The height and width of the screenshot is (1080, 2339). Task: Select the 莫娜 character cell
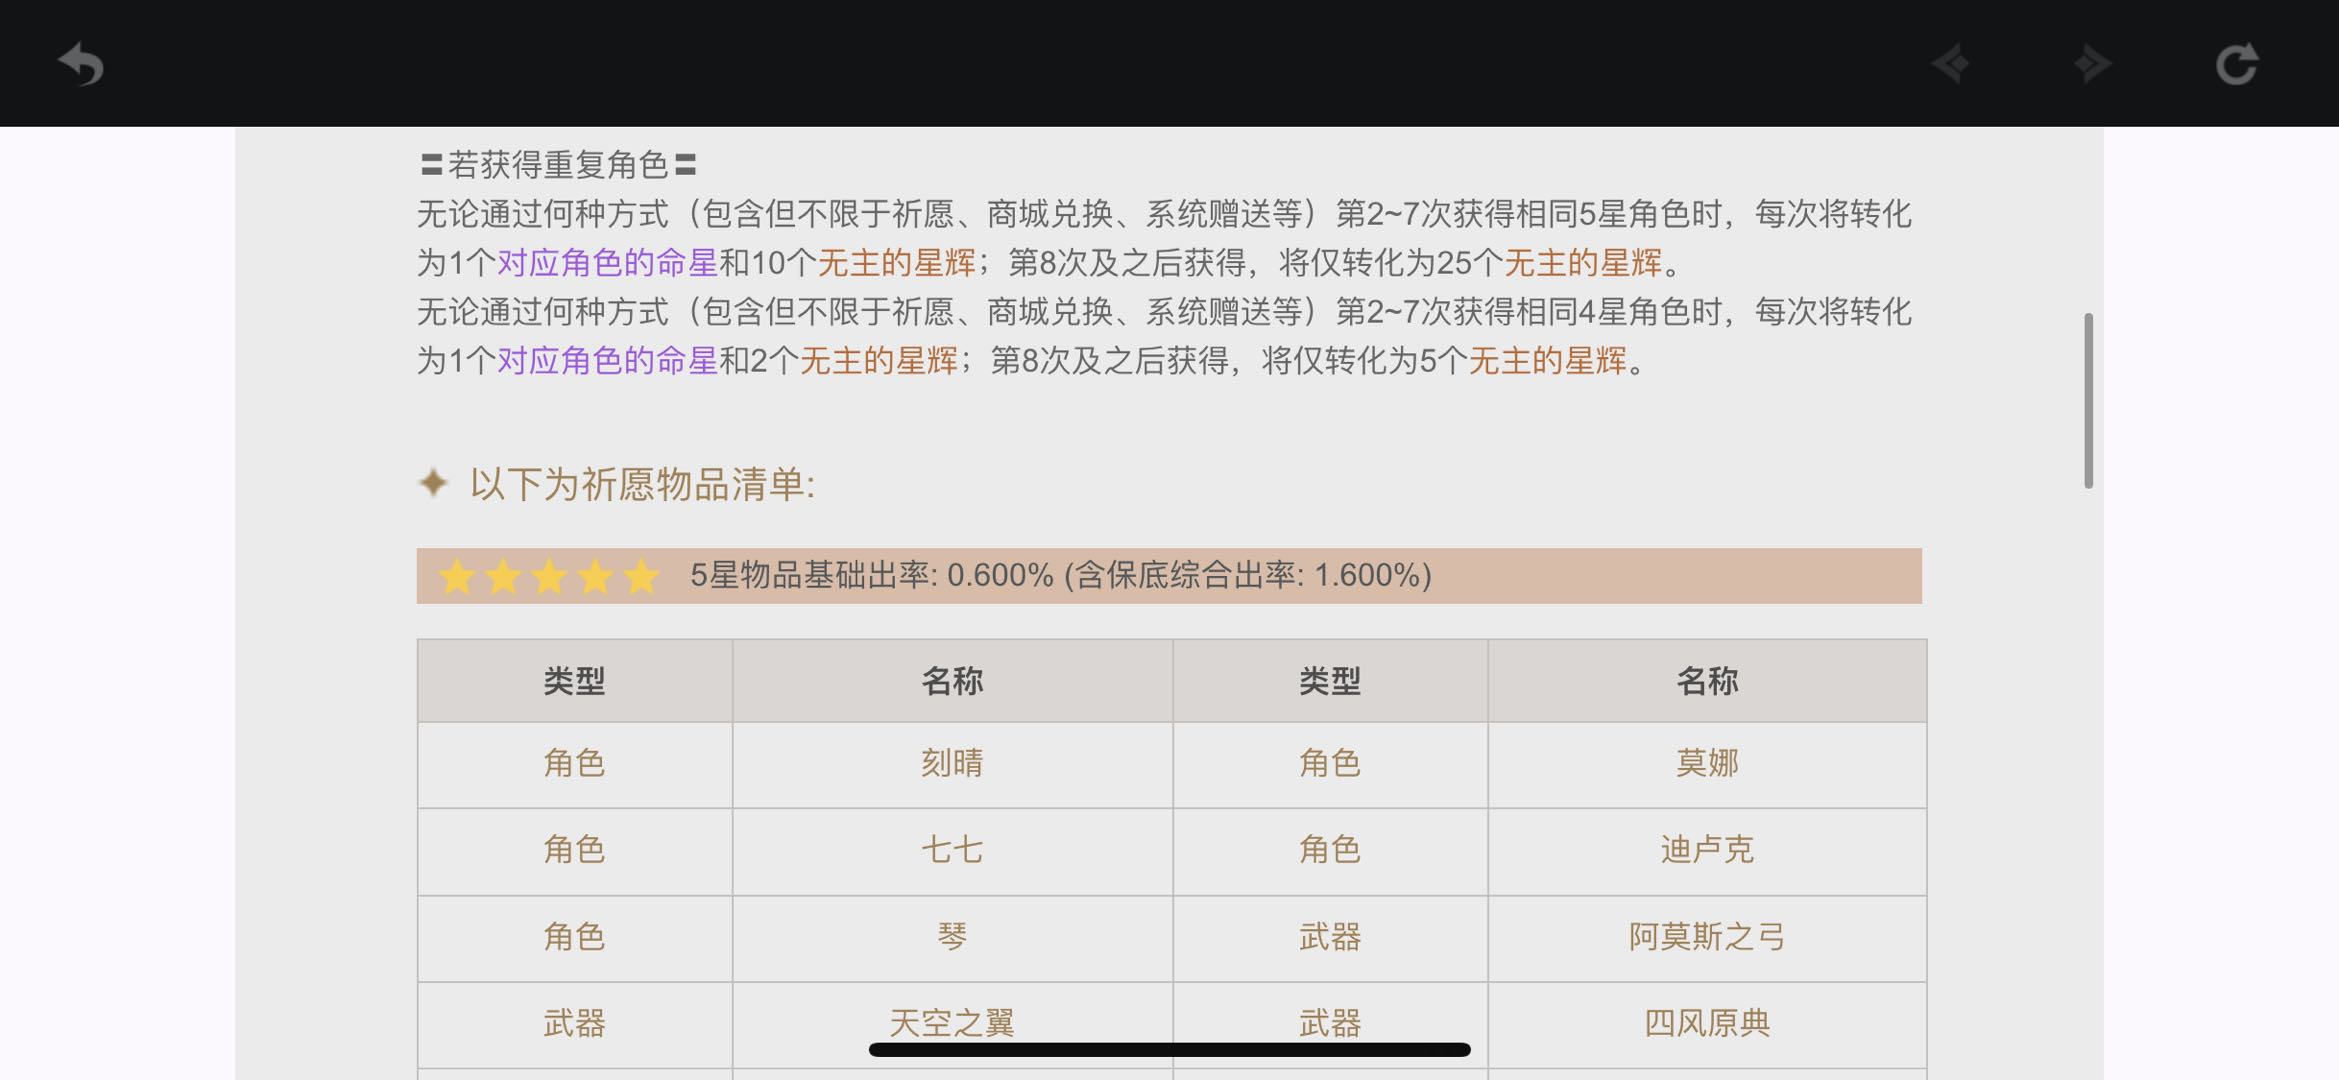click(x=1707, y=764)
